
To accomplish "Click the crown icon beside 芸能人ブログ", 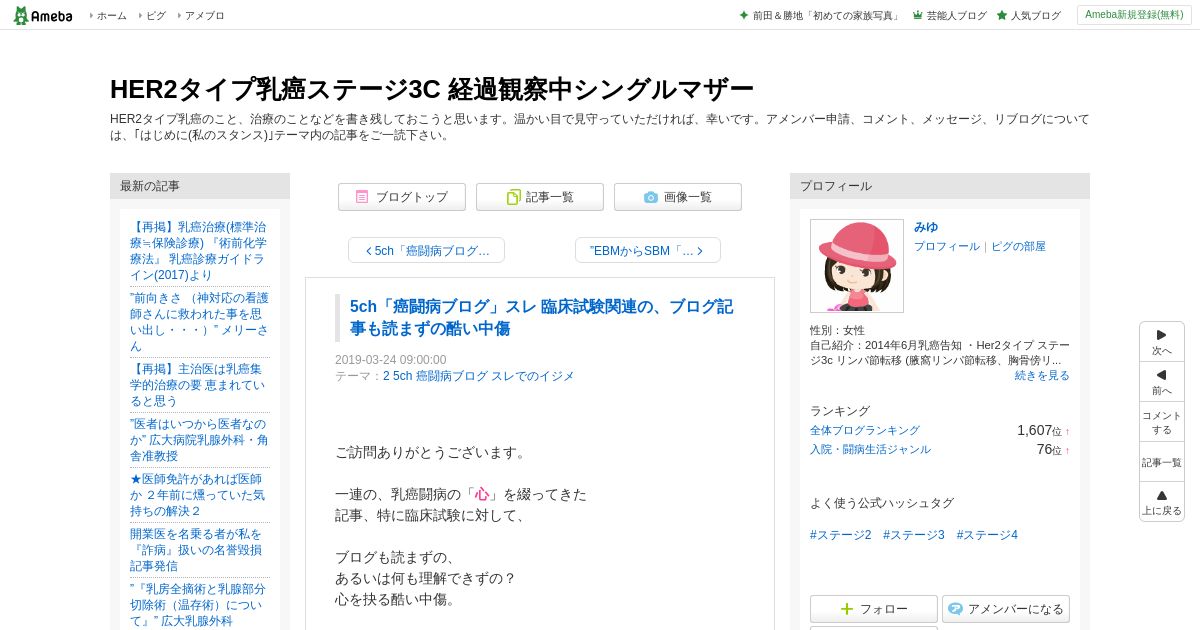I will [x=917, y=15].
